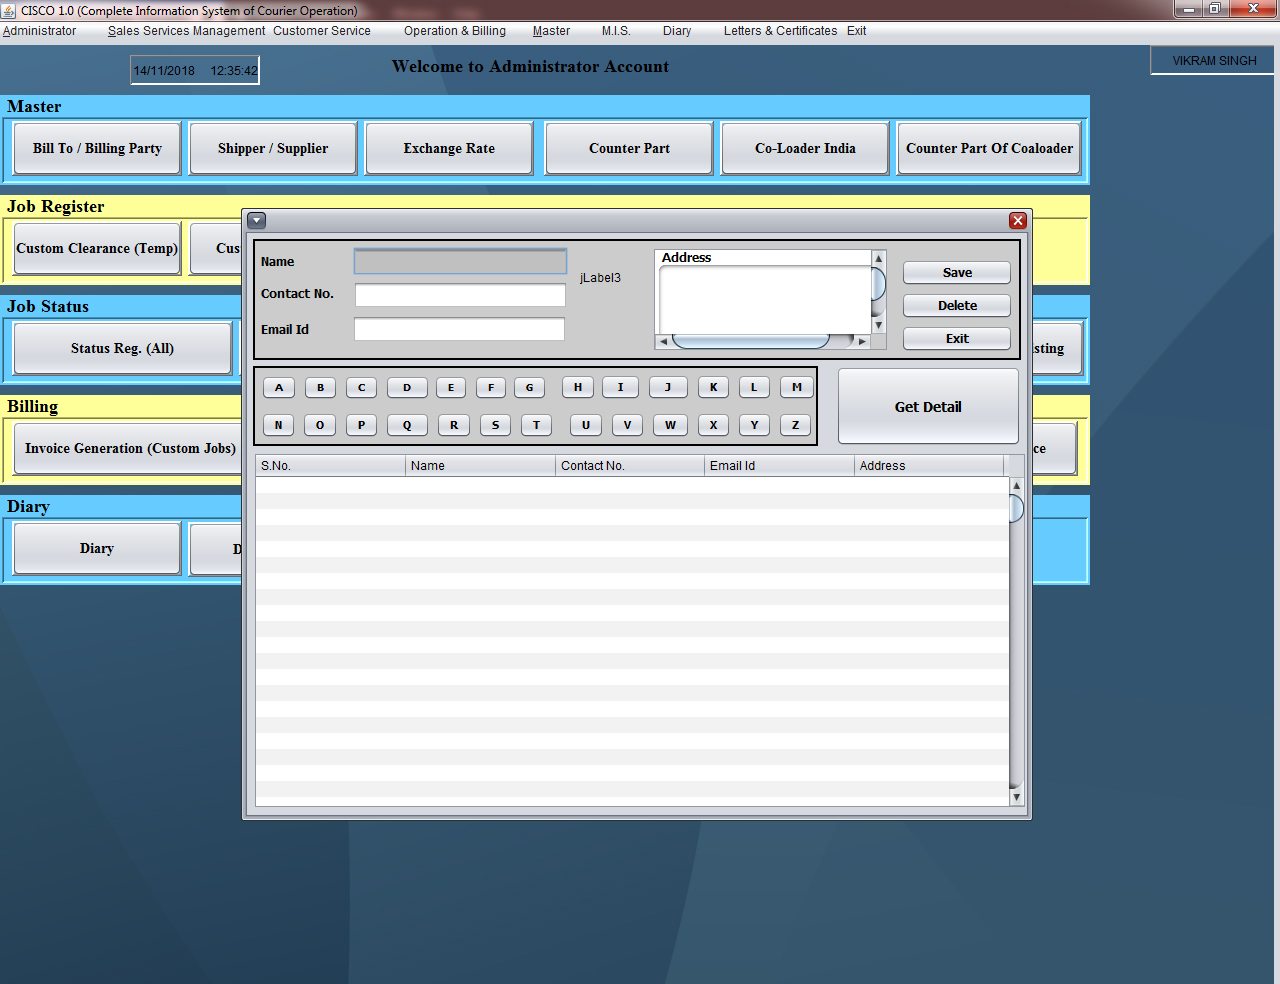The image size is (1280, 984).
Task: Open the Exchange Rate master
Action: [449, 148]
